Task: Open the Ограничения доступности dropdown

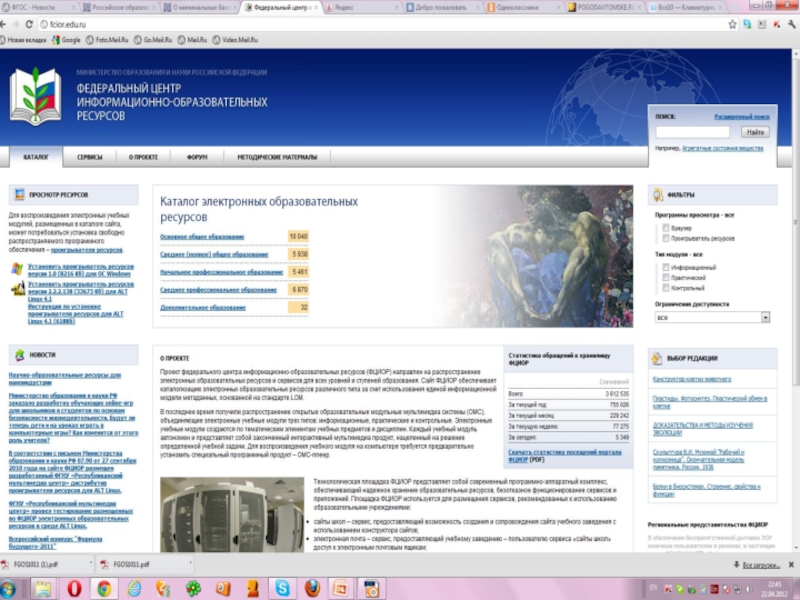Action: (x=712, y=317)
